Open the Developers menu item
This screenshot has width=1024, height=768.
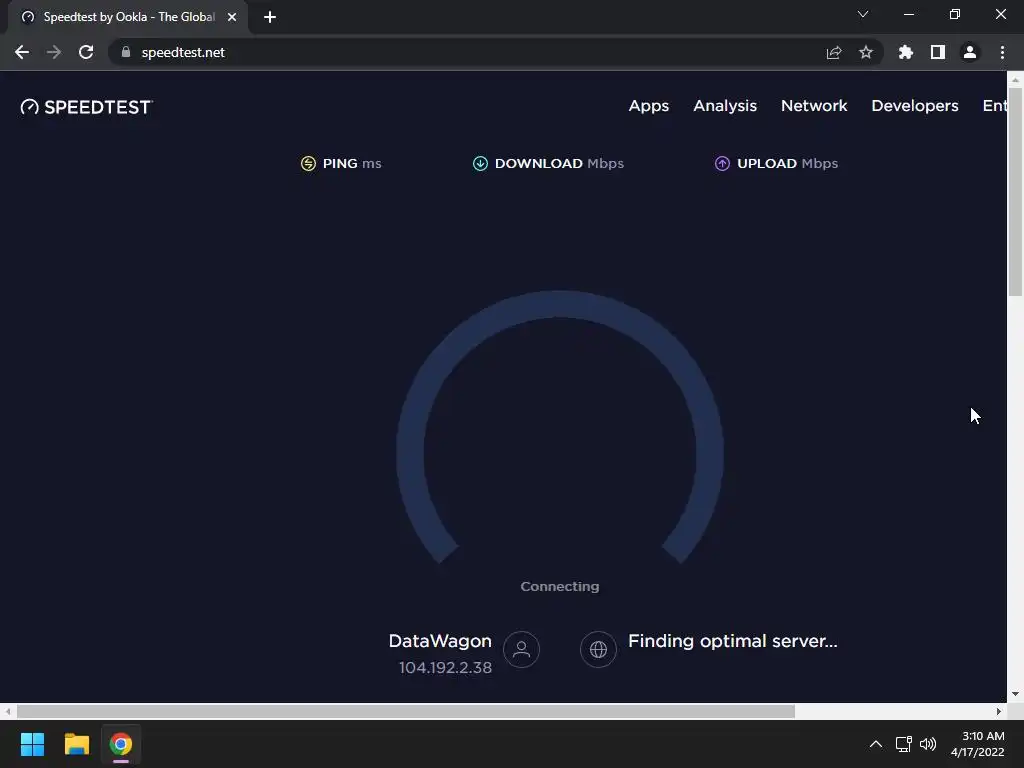[915, 106]
